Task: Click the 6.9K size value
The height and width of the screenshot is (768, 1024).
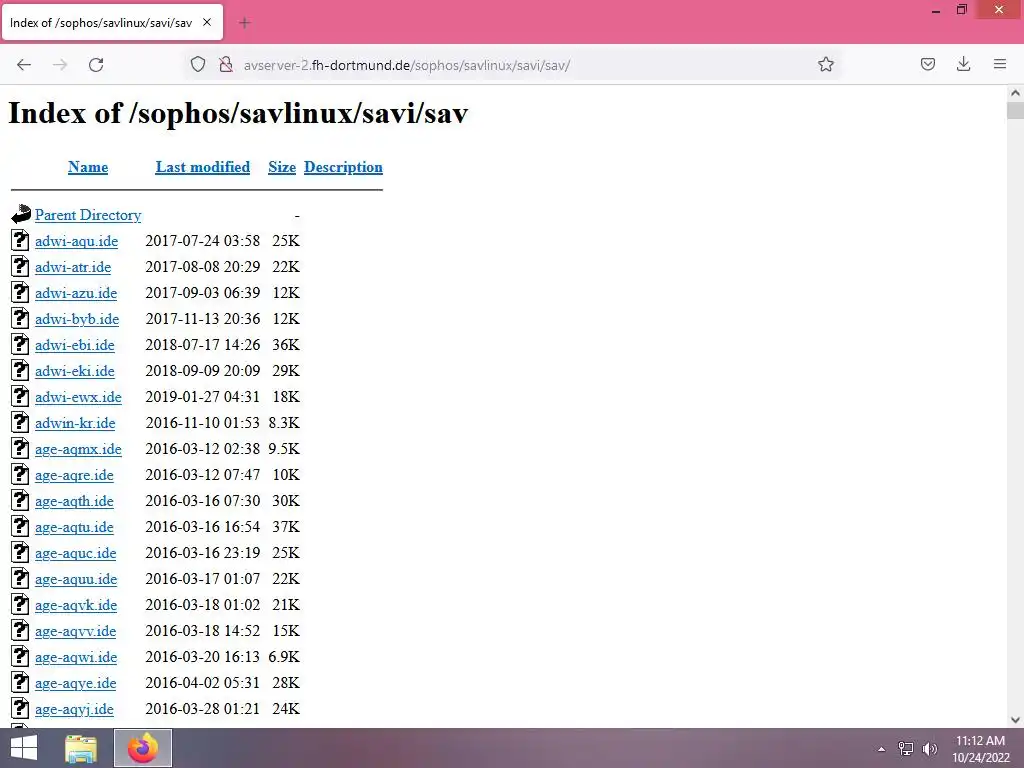Action: tap(284, 657)
